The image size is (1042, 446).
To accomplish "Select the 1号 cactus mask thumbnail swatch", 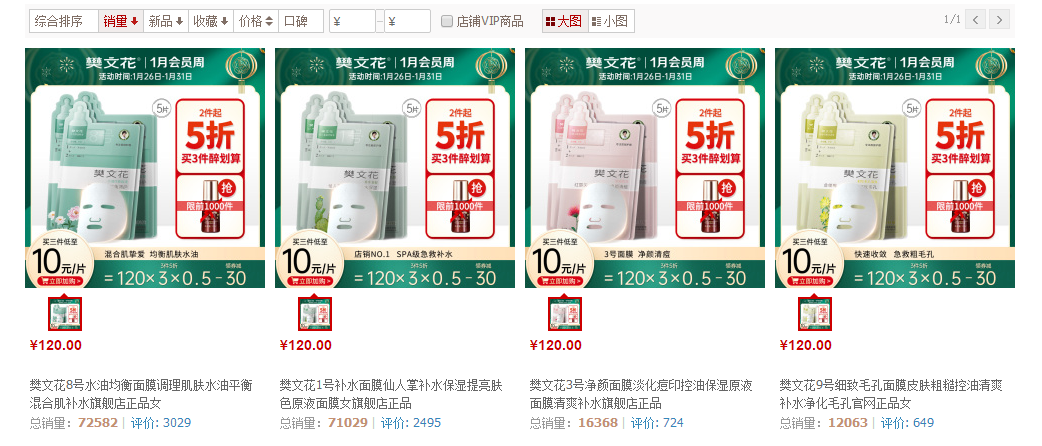I will (315, 314).
